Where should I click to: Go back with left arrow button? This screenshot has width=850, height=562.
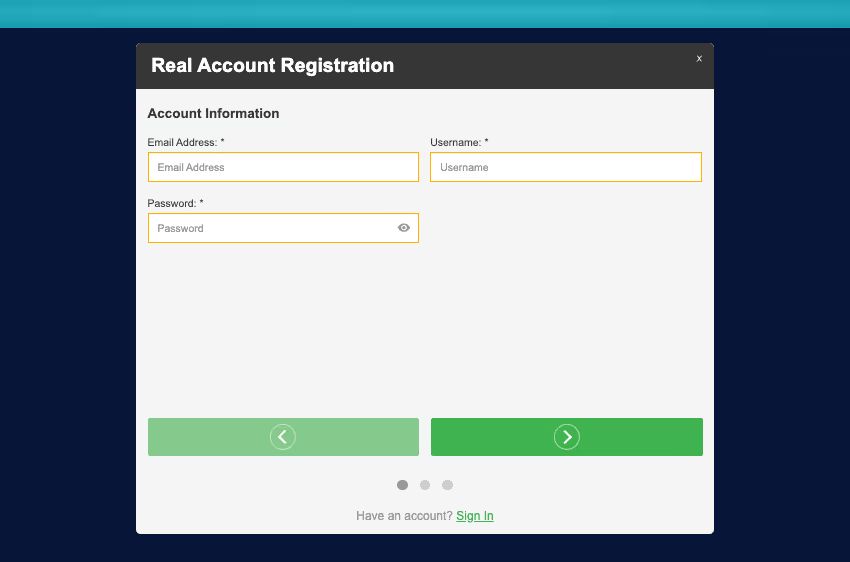click(x=283, y=437)
